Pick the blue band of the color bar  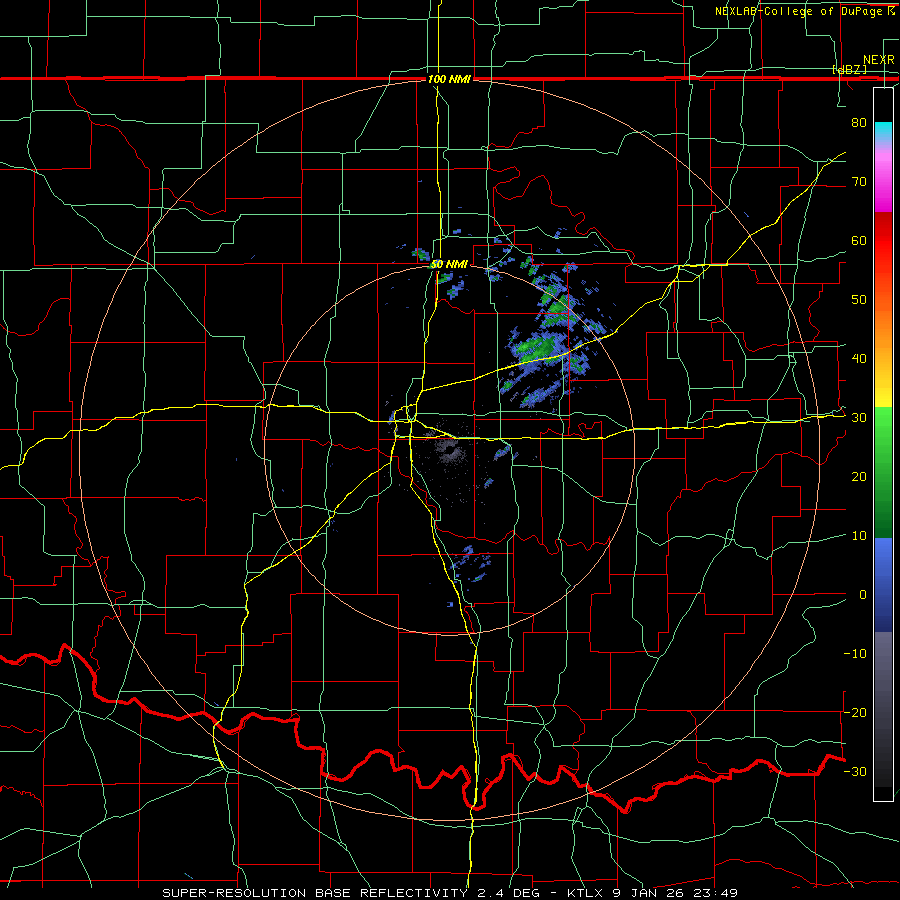pos(883,583)
